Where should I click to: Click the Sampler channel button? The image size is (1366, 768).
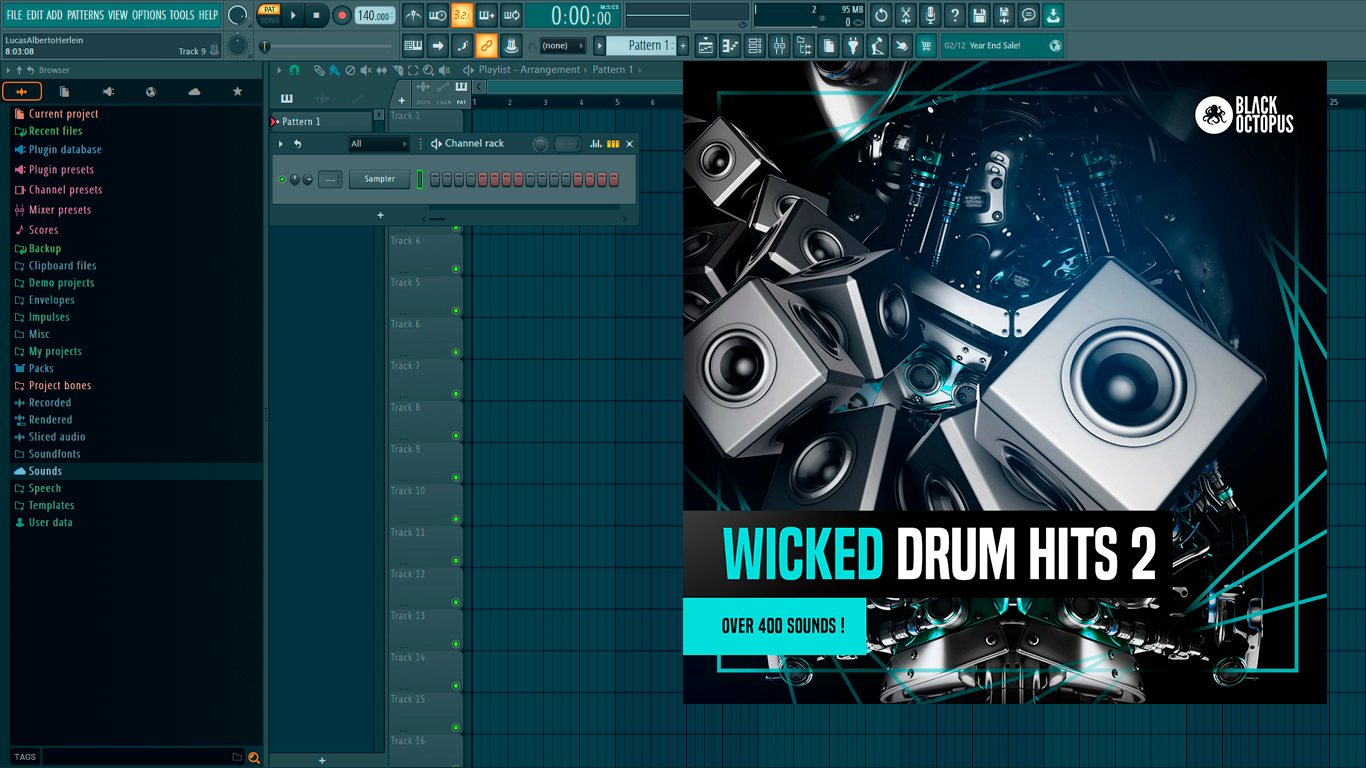[379, 179]
